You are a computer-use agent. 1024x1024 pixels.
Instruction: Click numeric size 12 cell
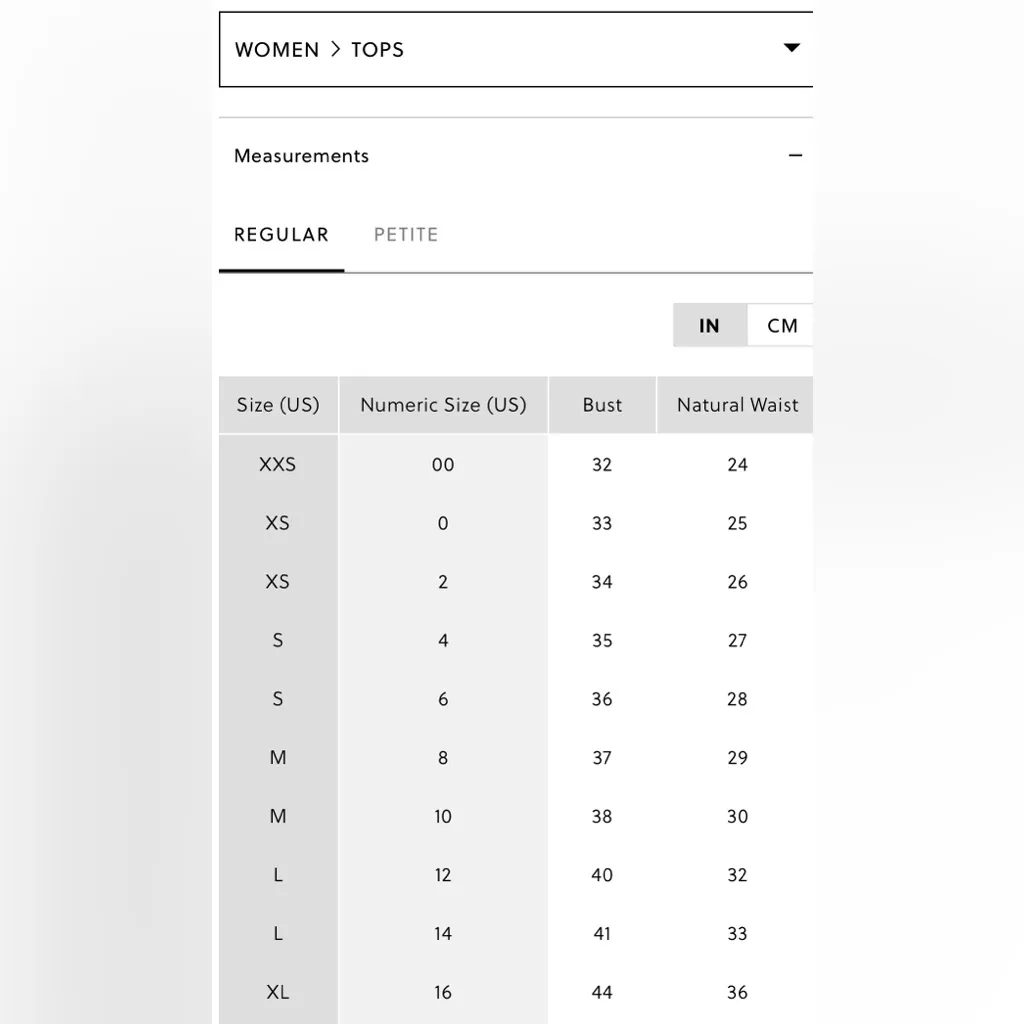pos(443,875)
